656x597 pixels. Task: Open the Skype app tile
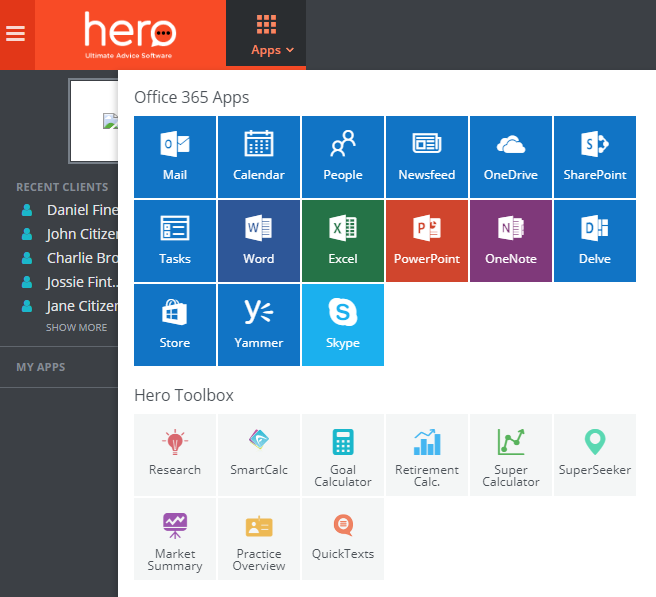(x=343, y=325)
